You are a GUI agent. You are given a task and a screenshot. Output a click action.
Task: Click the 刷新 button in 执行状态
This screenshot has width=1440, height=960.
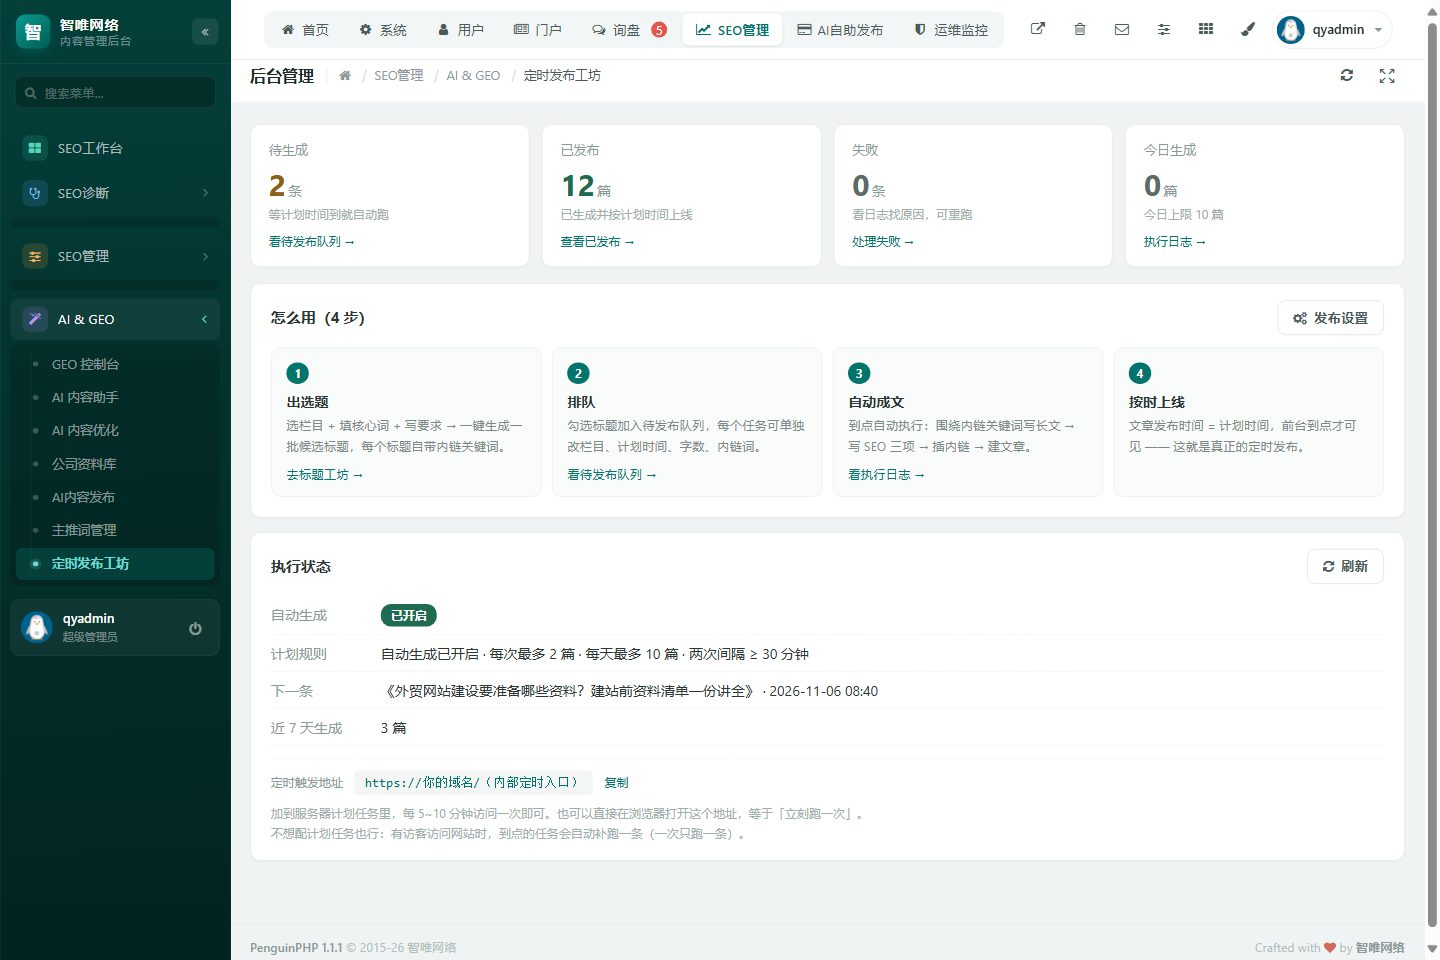(1345, 566)
